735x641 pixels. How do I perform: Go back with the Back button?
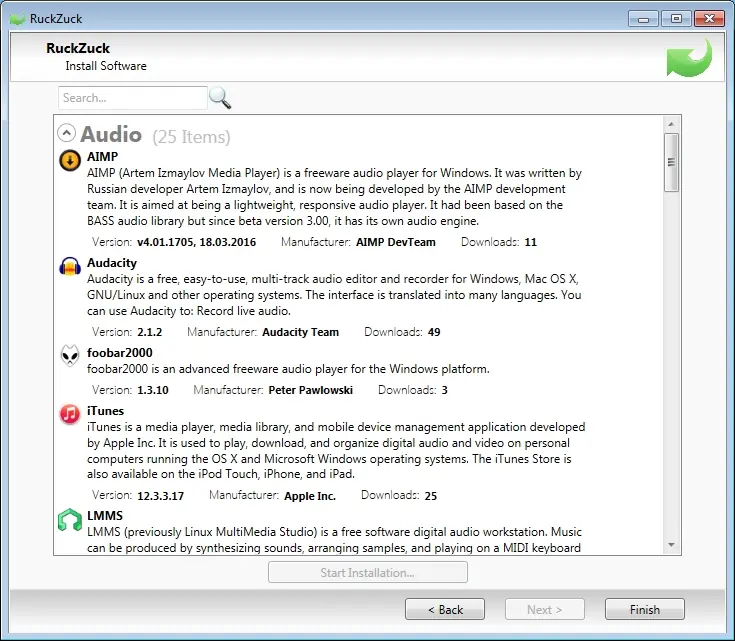point(445,609)
